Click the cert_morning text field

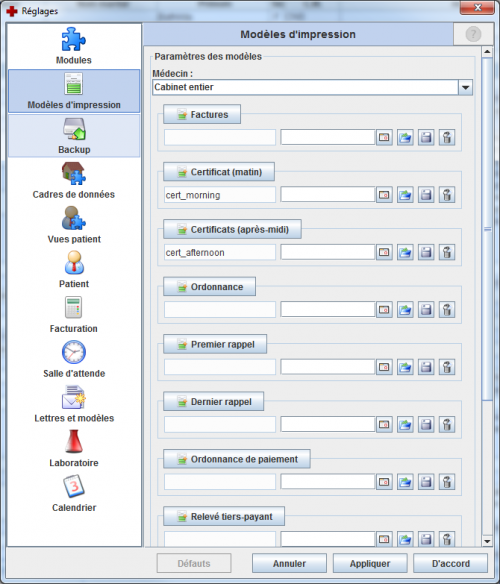[220, 195]
